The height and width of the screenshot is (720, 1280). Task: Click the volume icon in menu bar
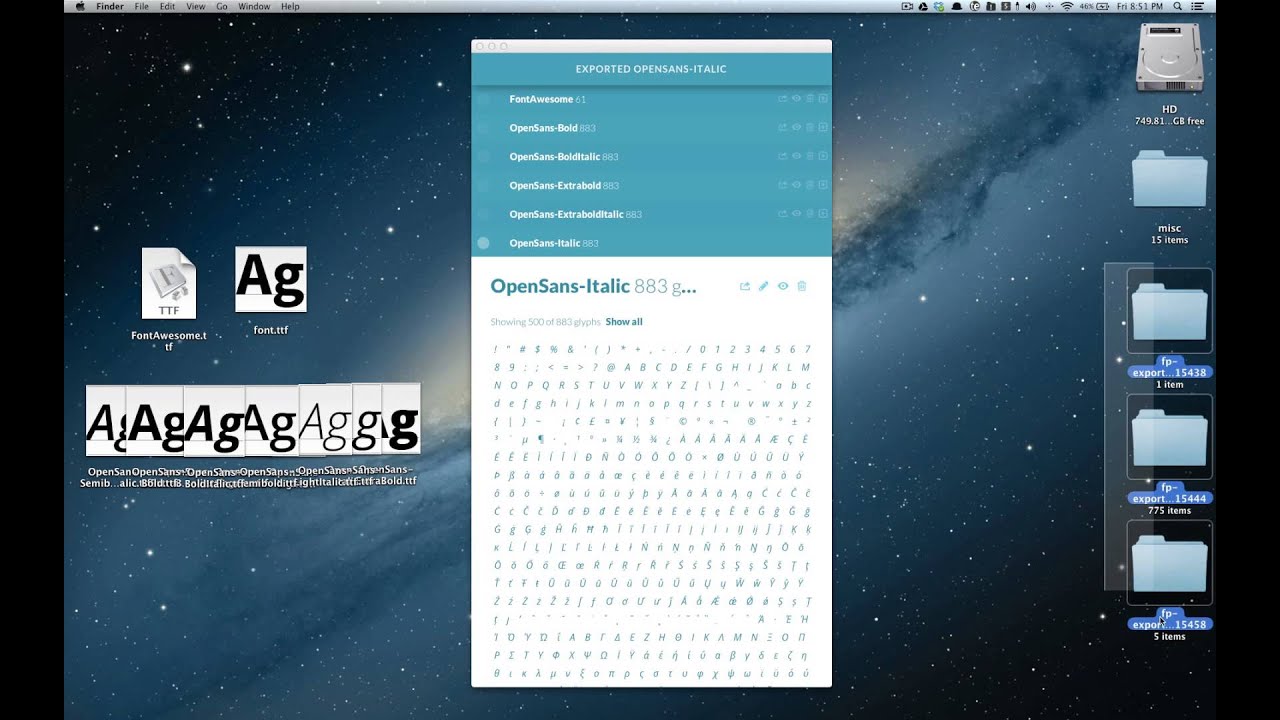click(x=1031, y=6)
